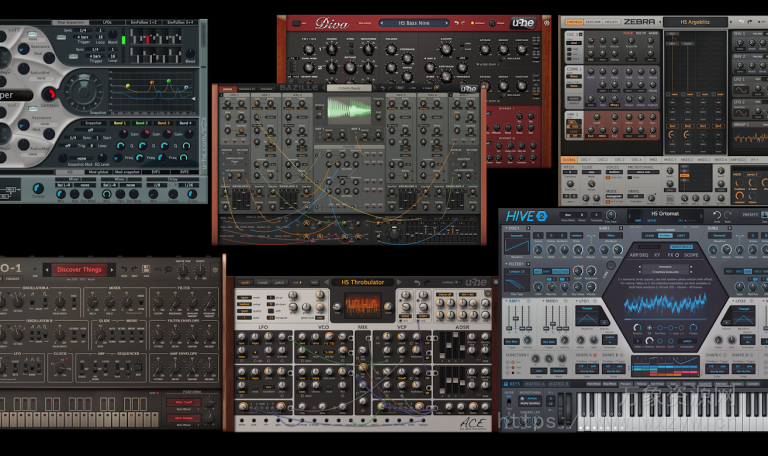Open Zebra's Presets tab
Image resolution: width=768 pixels, height=456 pixels.
(611, 22)
